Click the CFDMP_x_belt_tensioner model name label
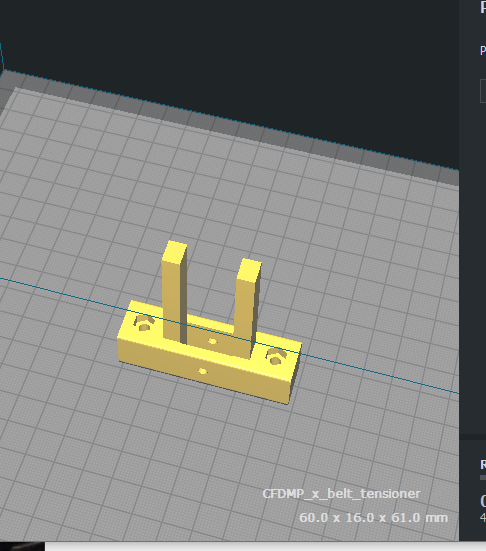 pos(341,494)
